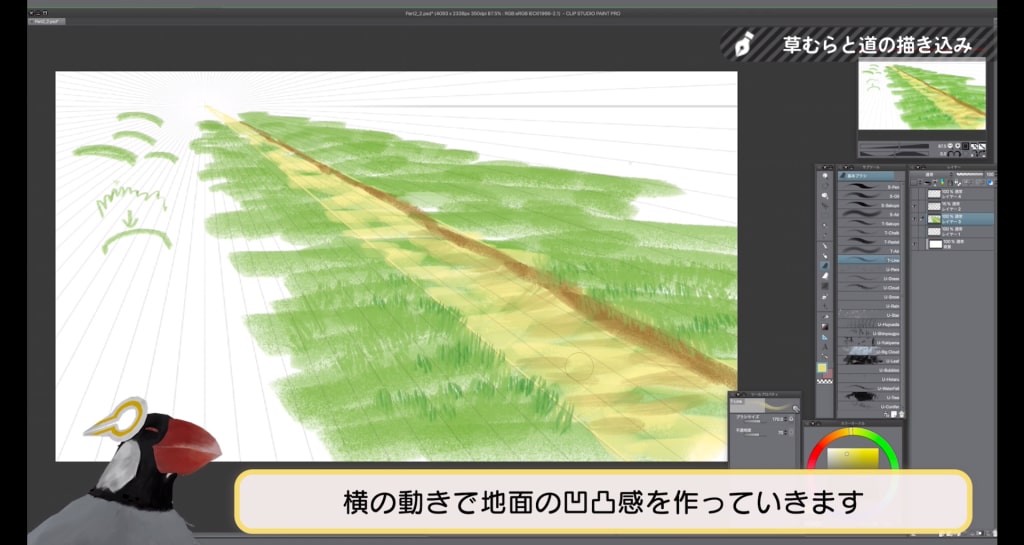Toggle visibility of layer 2 at 16% opacity
The height and width of the screenshot is (545, 1024).
pyautogui.click(x=916, y=204)
